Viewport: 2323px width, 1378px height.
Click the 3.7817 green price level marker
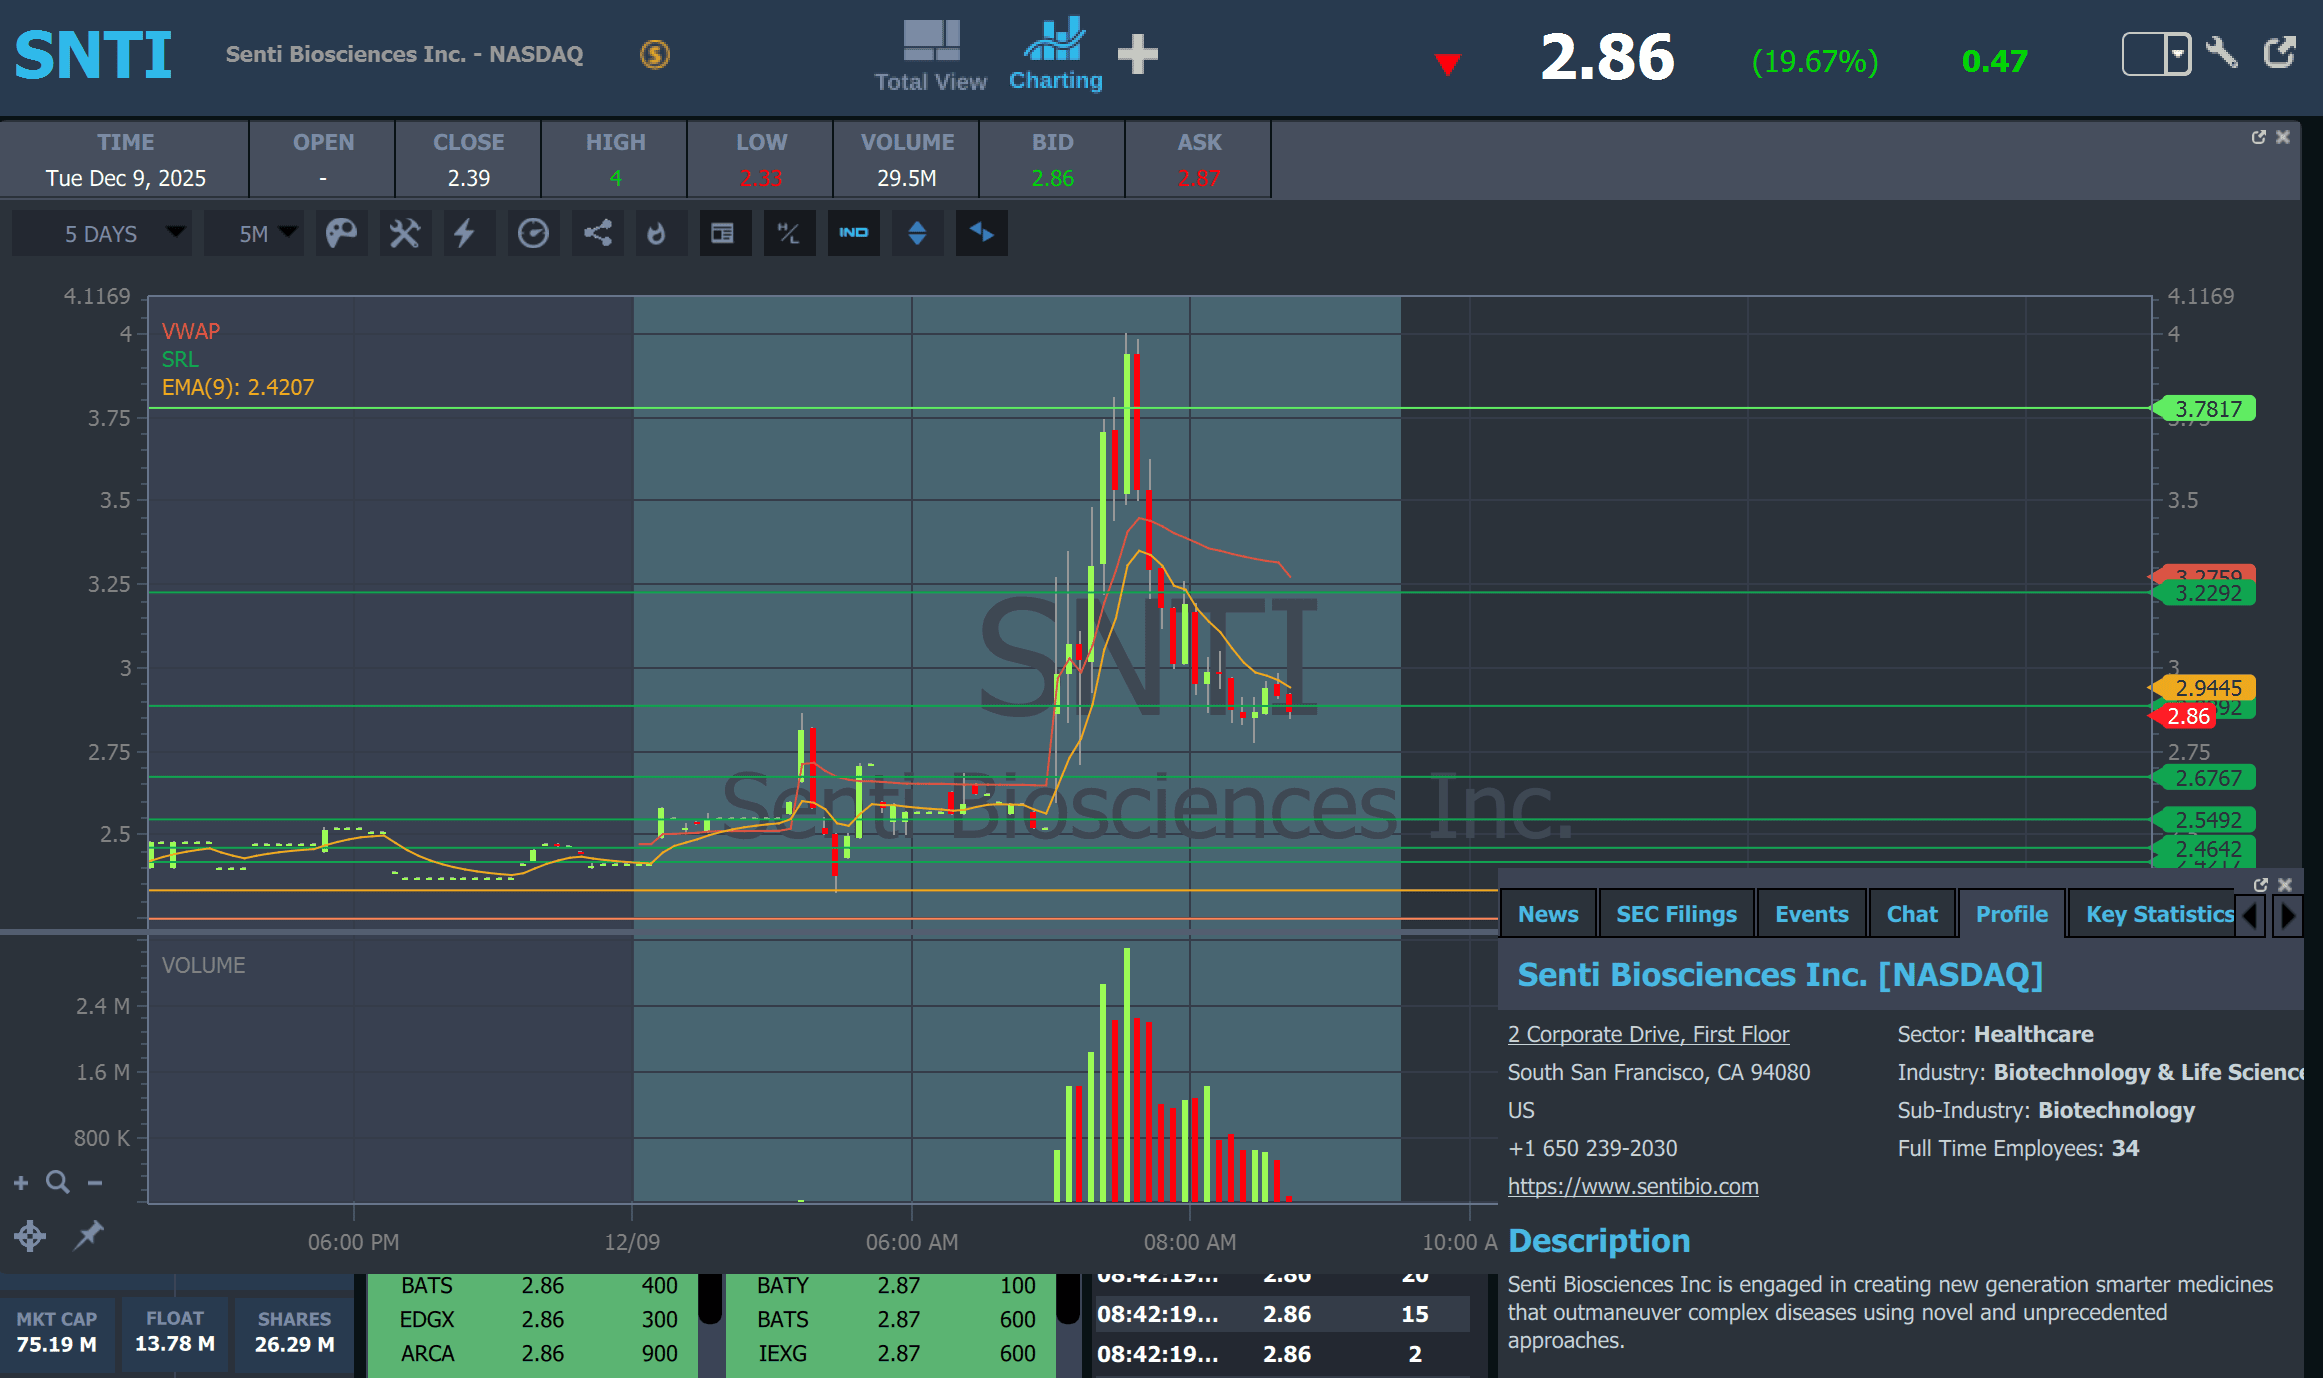pyautogui.click(x=2207, y=409)
